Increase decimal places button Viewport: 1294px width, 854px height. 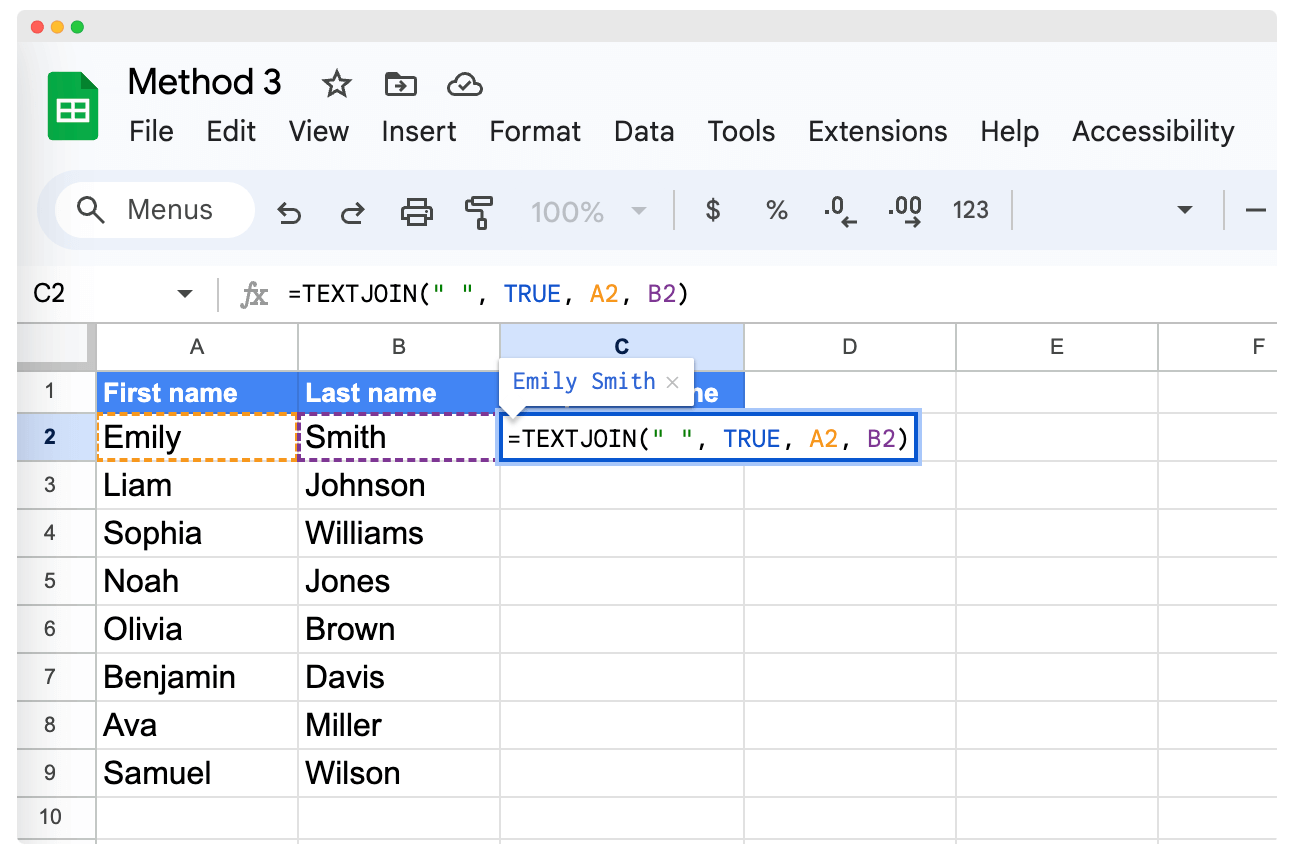905,211
